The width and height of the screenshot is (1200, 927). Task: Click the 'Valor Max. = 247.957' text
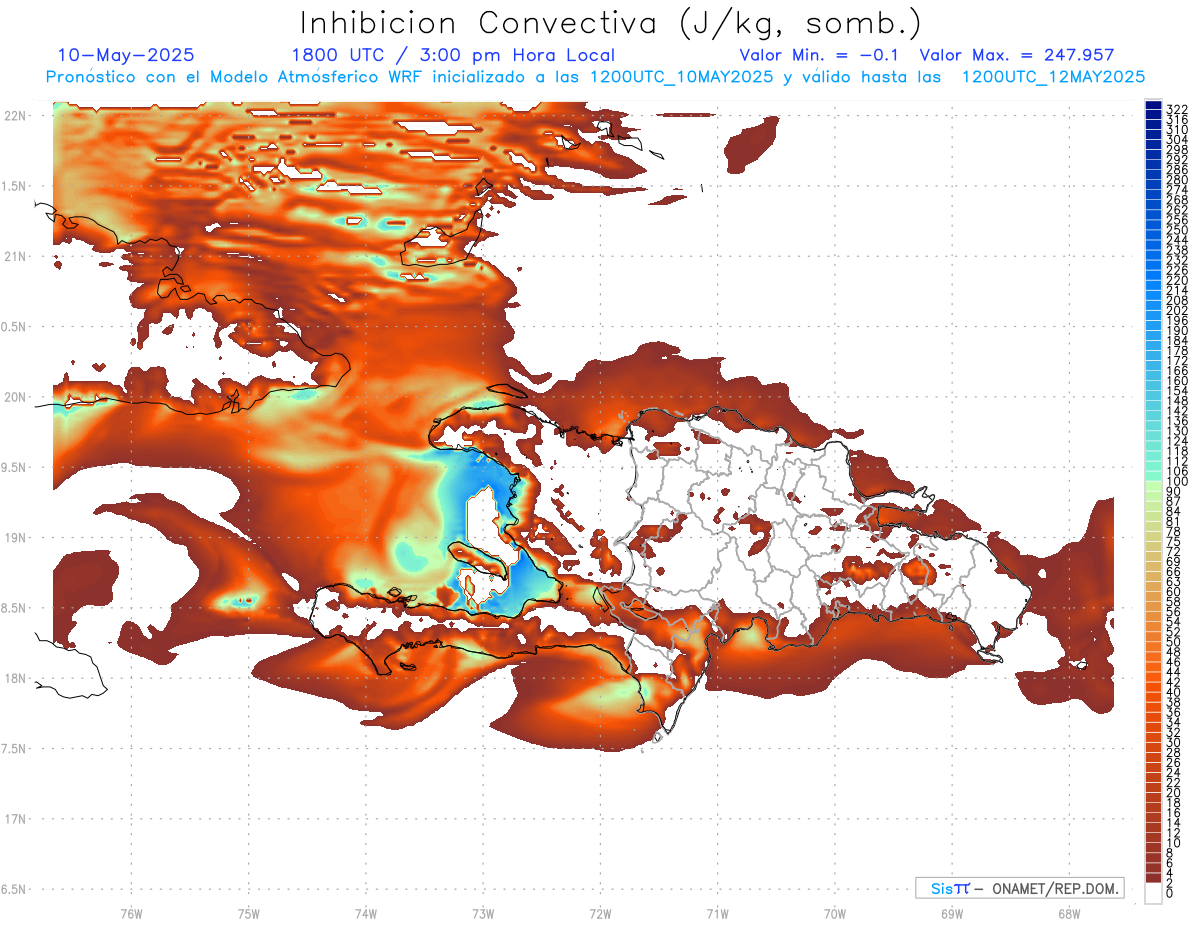point(1016,55)
